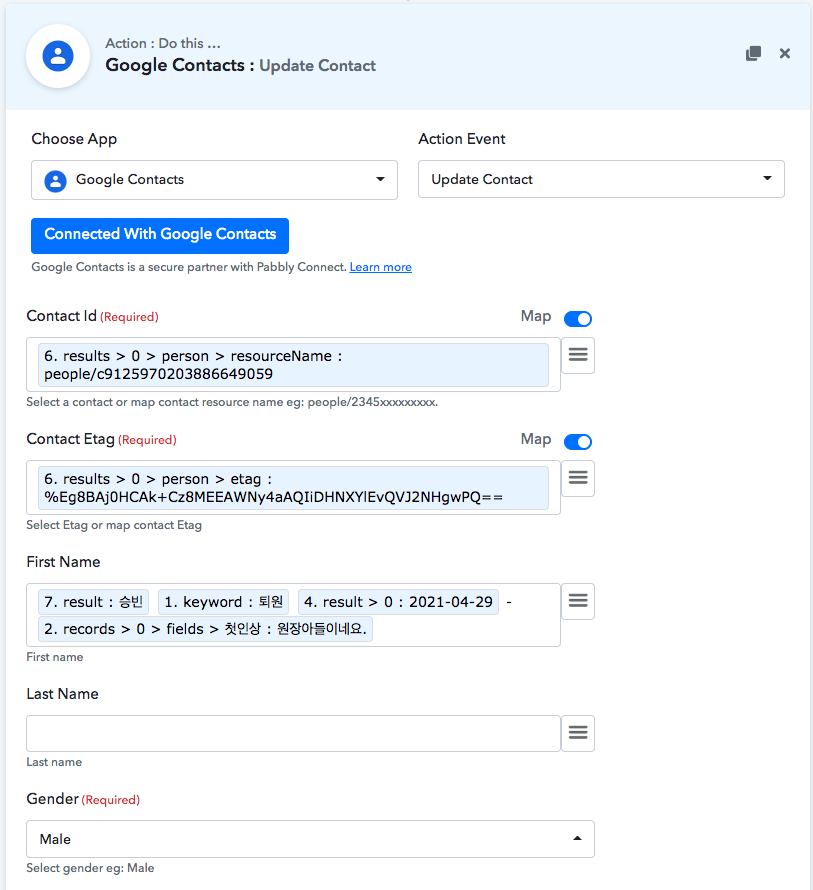Click the '4. result > 0 : 2021-04-29' tag
The width and height of the screenshot is (813, 890).
(x=398, y=602)
